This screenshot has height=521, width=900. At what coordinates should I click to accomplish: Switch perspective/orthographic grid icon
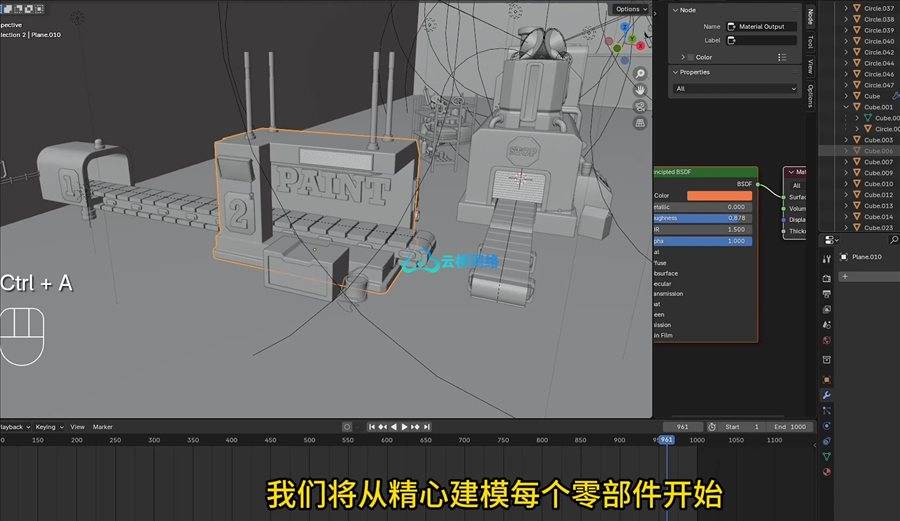pos(640,122)
